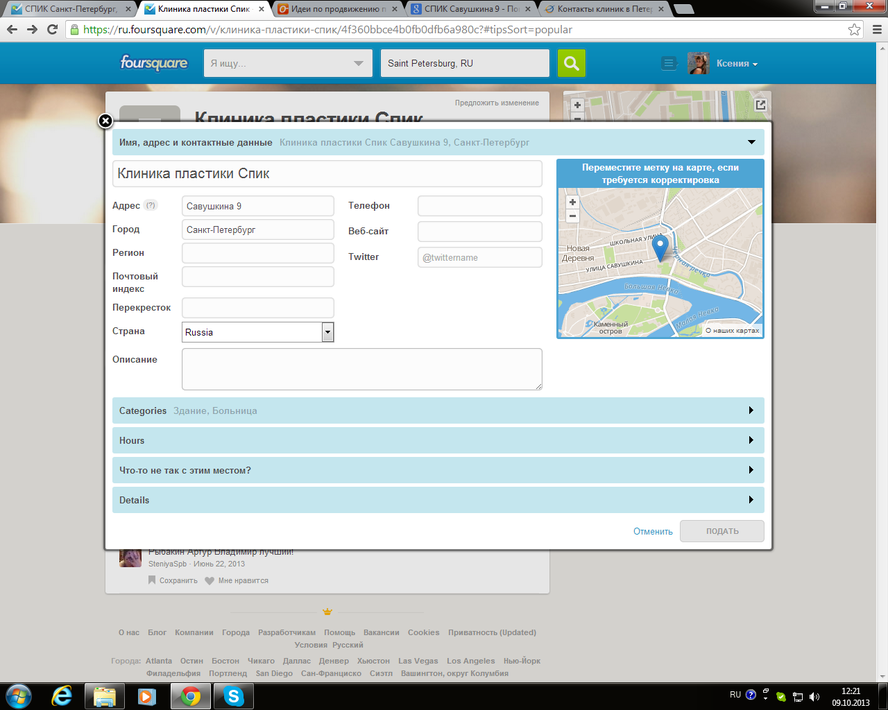Click the venue name field
The image size is (888, 710).
pyautogui.click(x=327, y=173)
